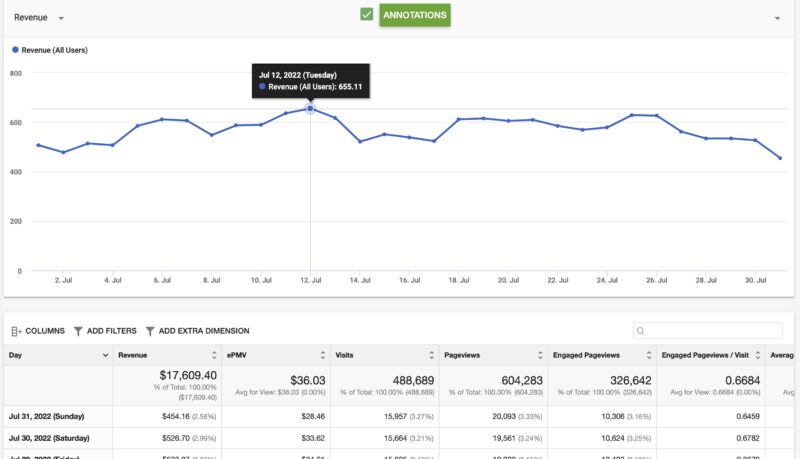This screenshot has height=459, width=800.
Task: Open the Revenue metric dropdown
Action: coord(39,18)
